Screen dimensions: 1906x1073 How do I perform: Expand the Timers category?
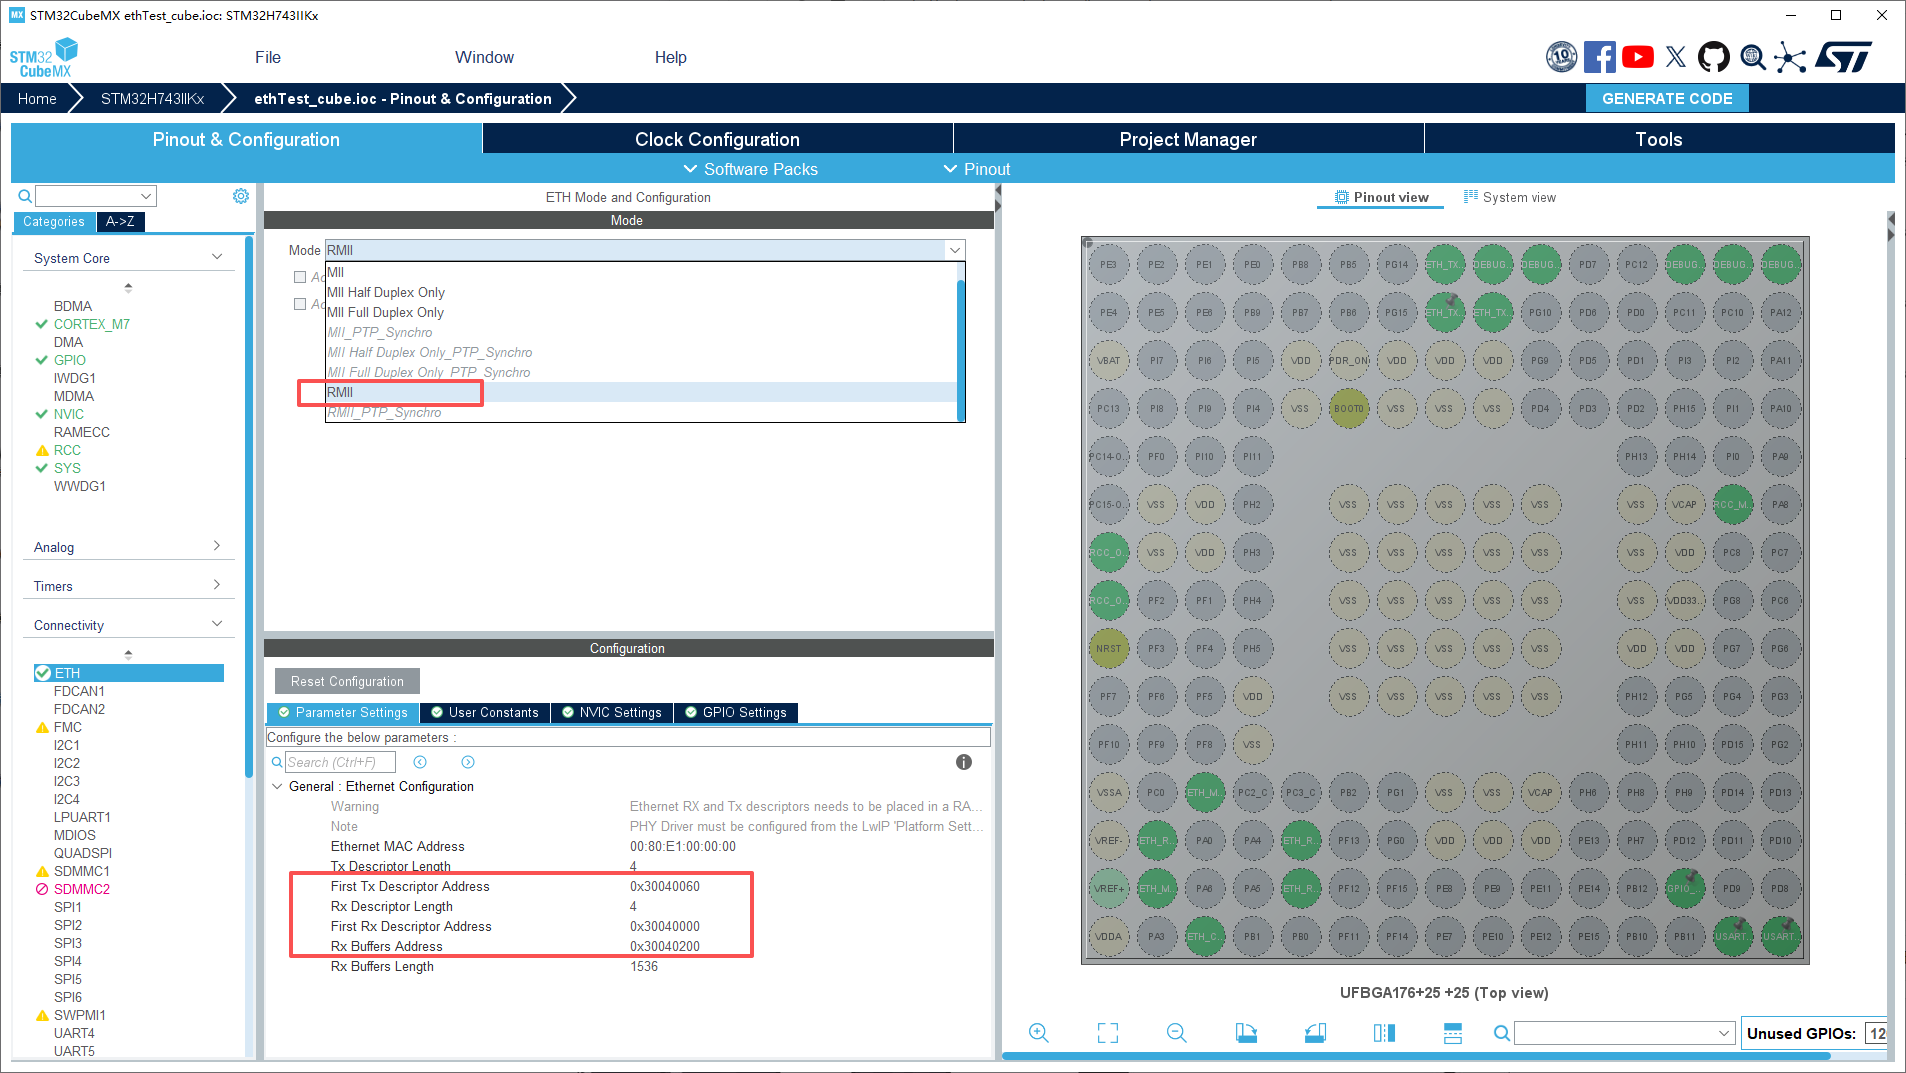[x=217, y=585]
